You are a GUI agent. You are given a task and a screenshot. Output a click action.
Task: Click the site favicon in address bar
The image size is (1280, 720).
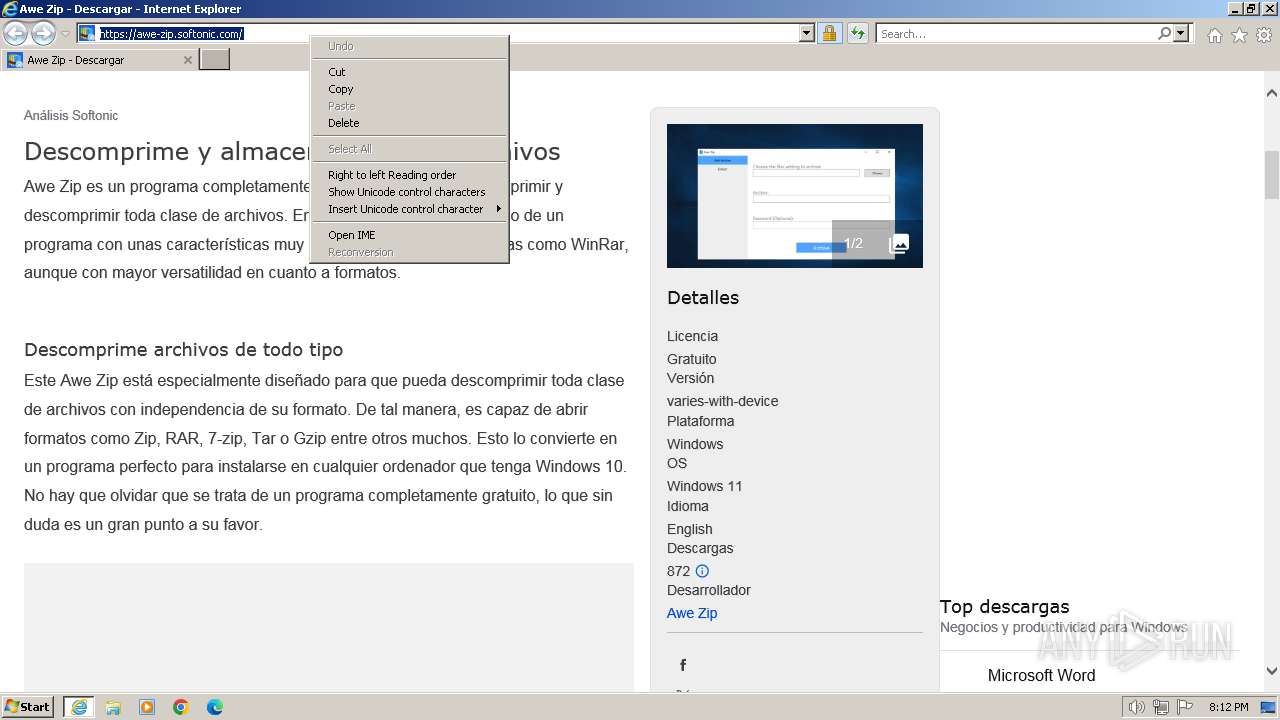pyautogui.click(x=87, y=33)
